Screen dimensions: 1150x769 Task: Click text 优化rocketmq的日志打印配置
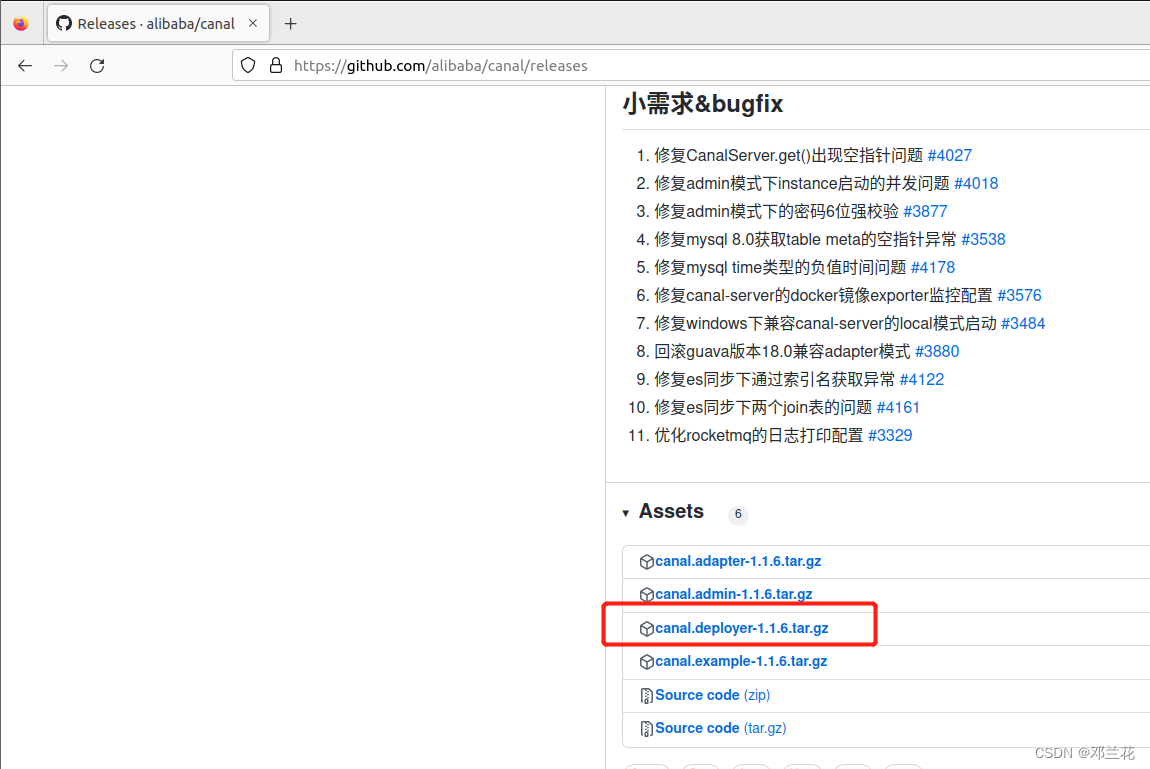point(758,435)
